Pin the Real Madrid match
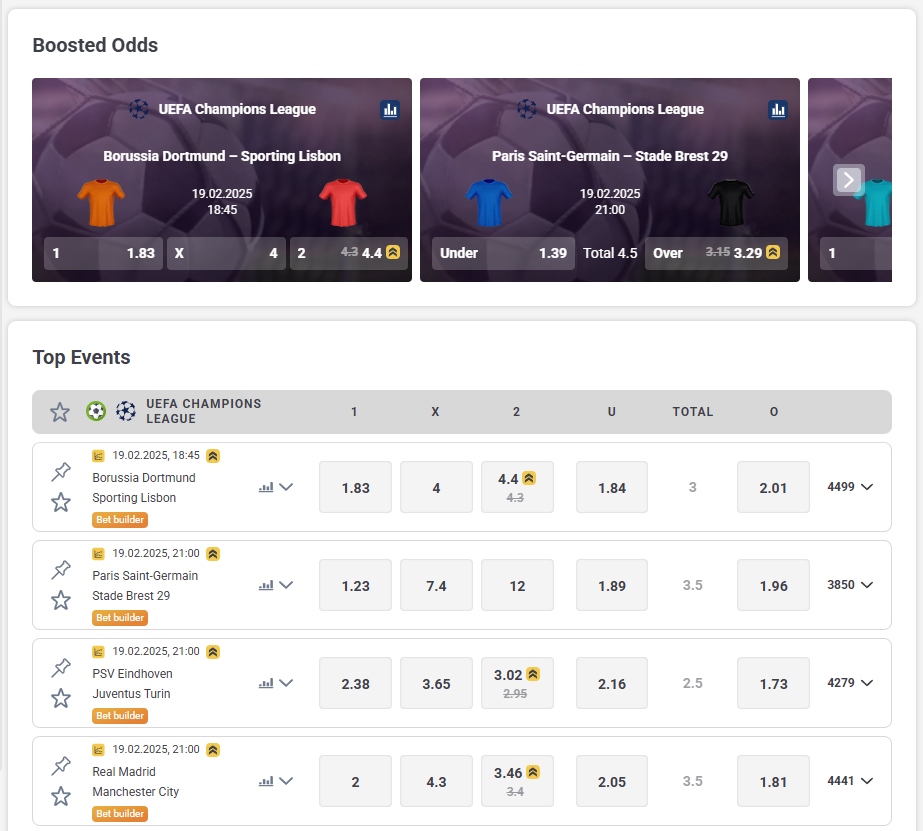 [x=61, y=766]
